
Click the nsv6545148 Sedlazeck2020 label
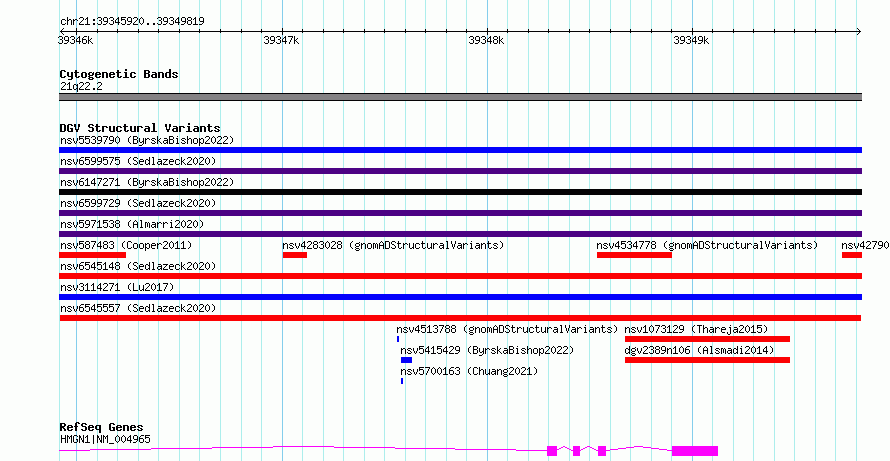pyautogui.click(x=138, y=266)
